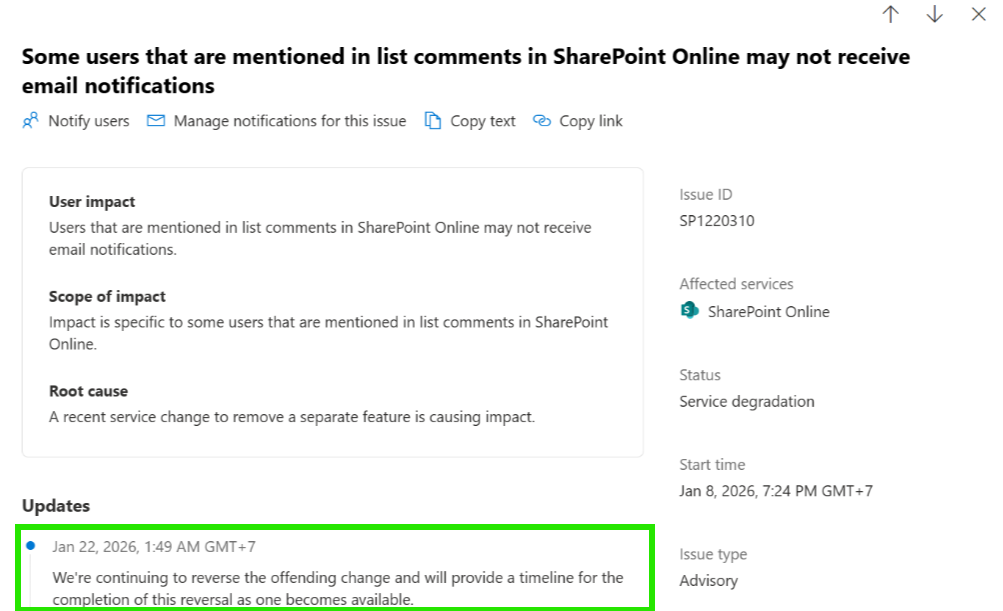Click the user impact description paragraph
This screenshot has height=611, width=1003.
320,239
